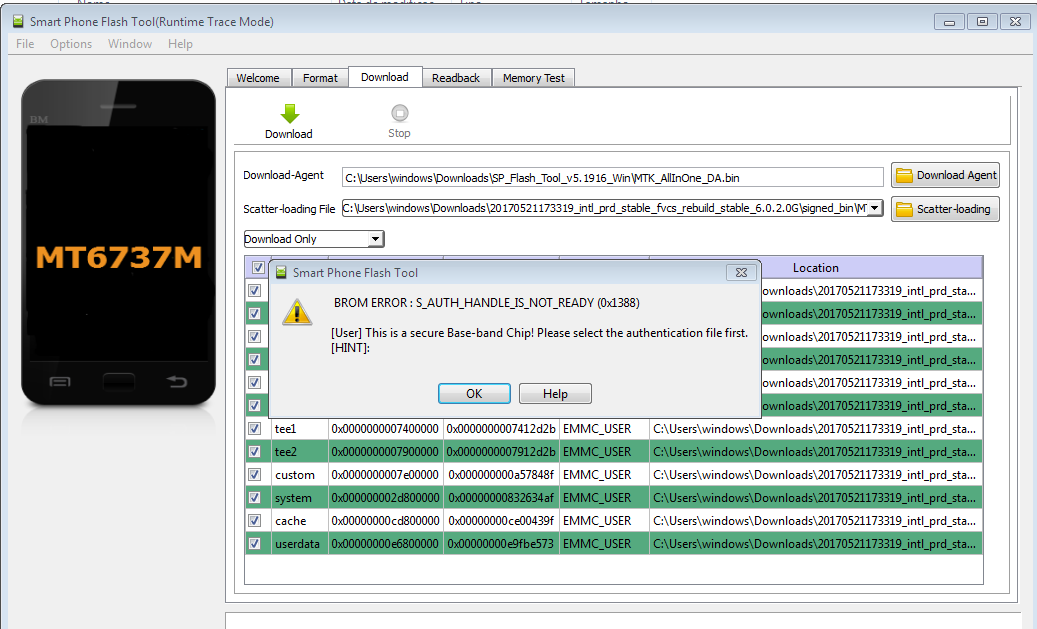Click the warning icon in error dialog
1037x629 pixels.
coord(297,311)
